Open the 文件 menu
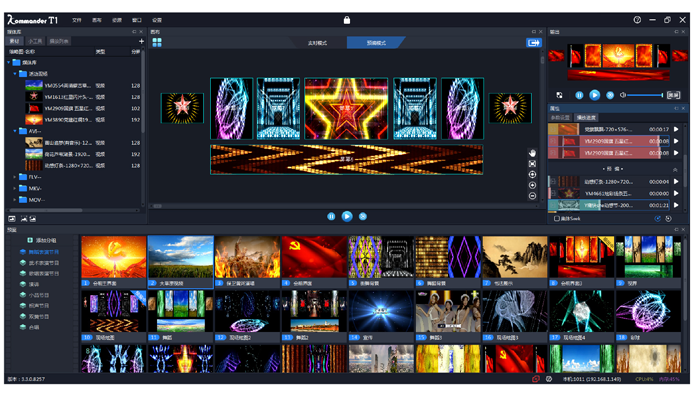 click(x=76, y=19)
